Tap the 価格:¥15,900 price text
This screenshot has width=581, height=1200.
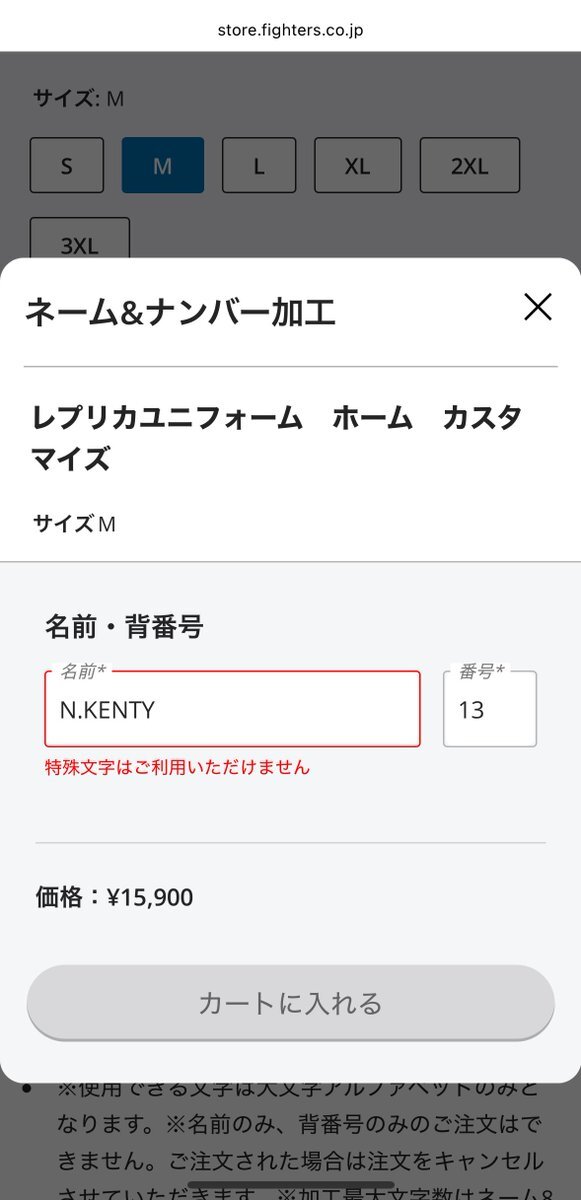click(115, 897)
